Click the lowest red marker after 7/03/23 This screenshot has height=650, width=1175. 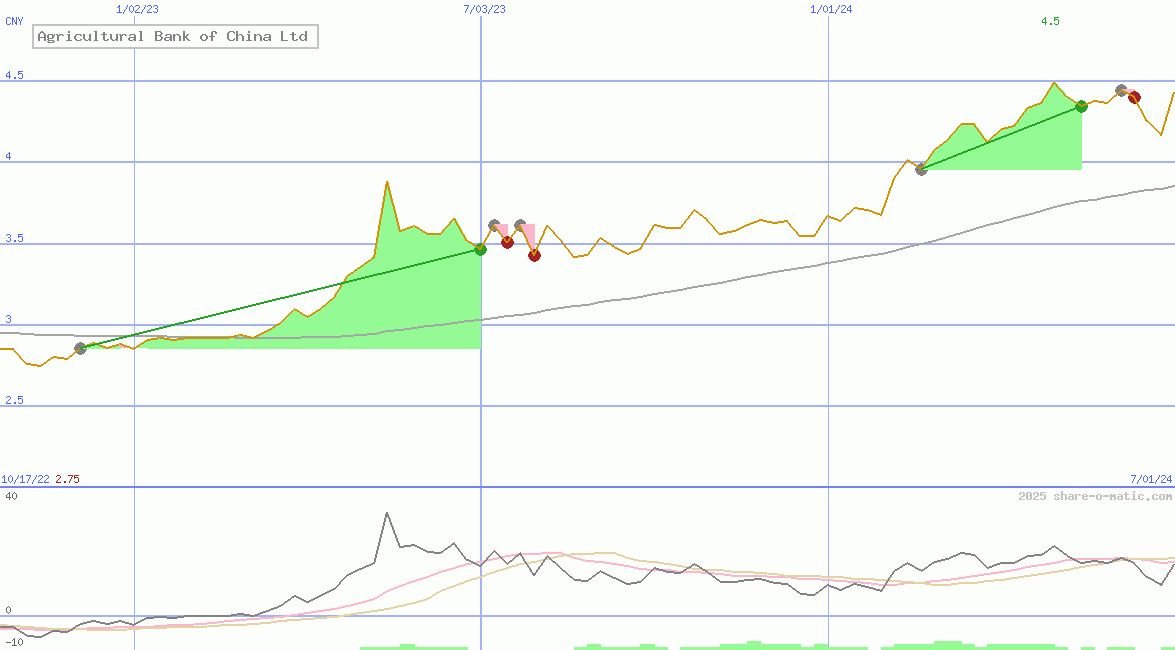(x=534, y=256)
